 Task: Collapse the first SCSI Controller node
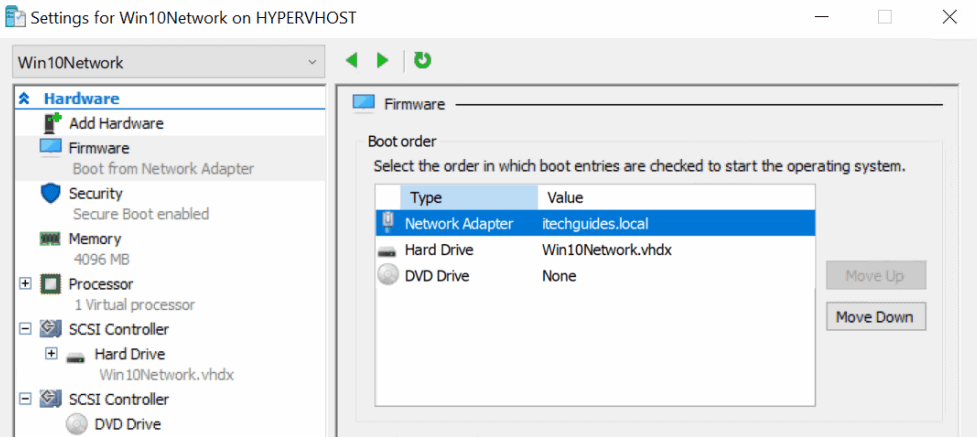25,329
